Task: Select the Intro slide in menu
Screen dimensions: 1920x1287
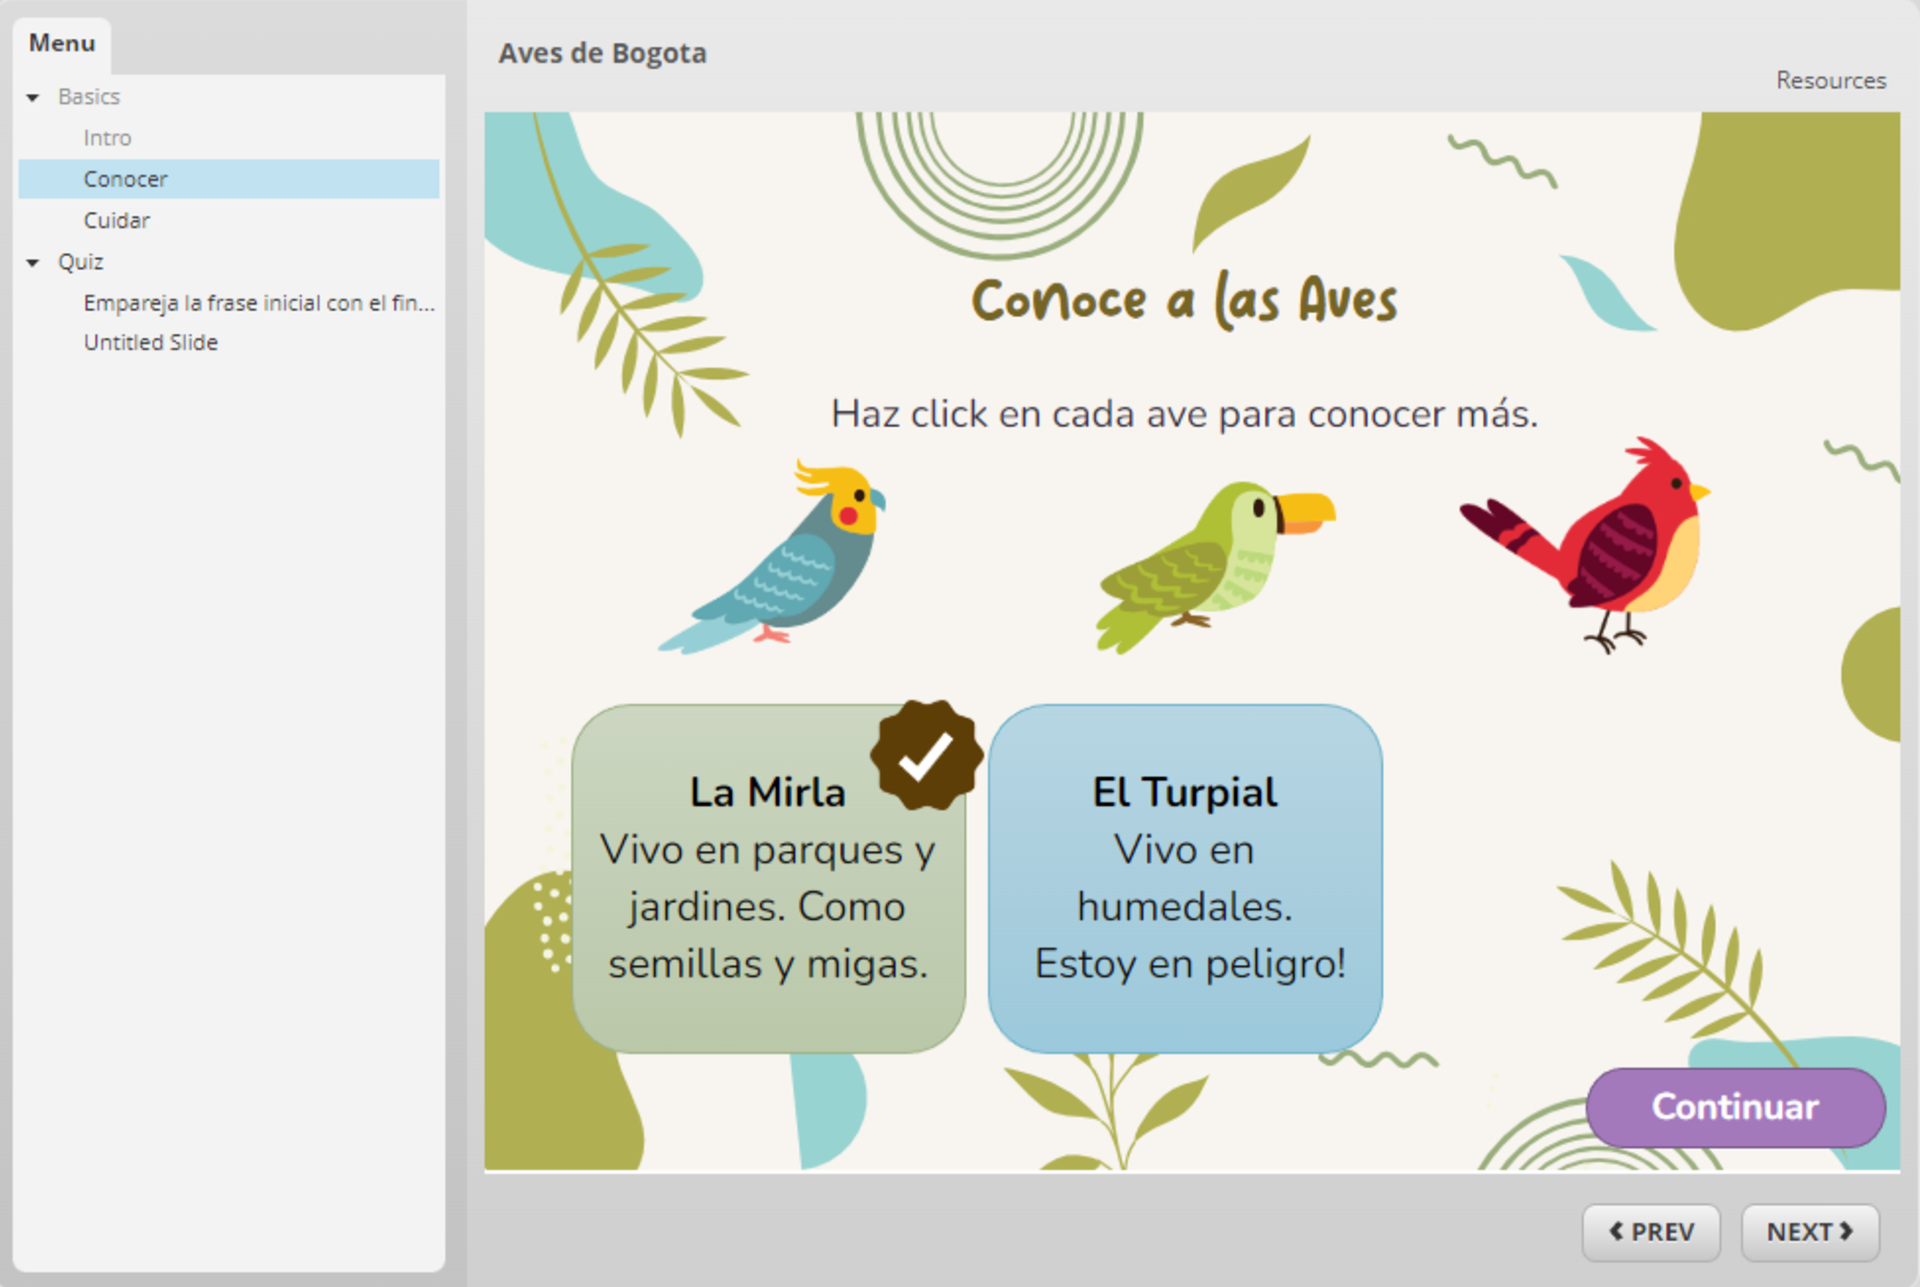Action: coord(107,138)
